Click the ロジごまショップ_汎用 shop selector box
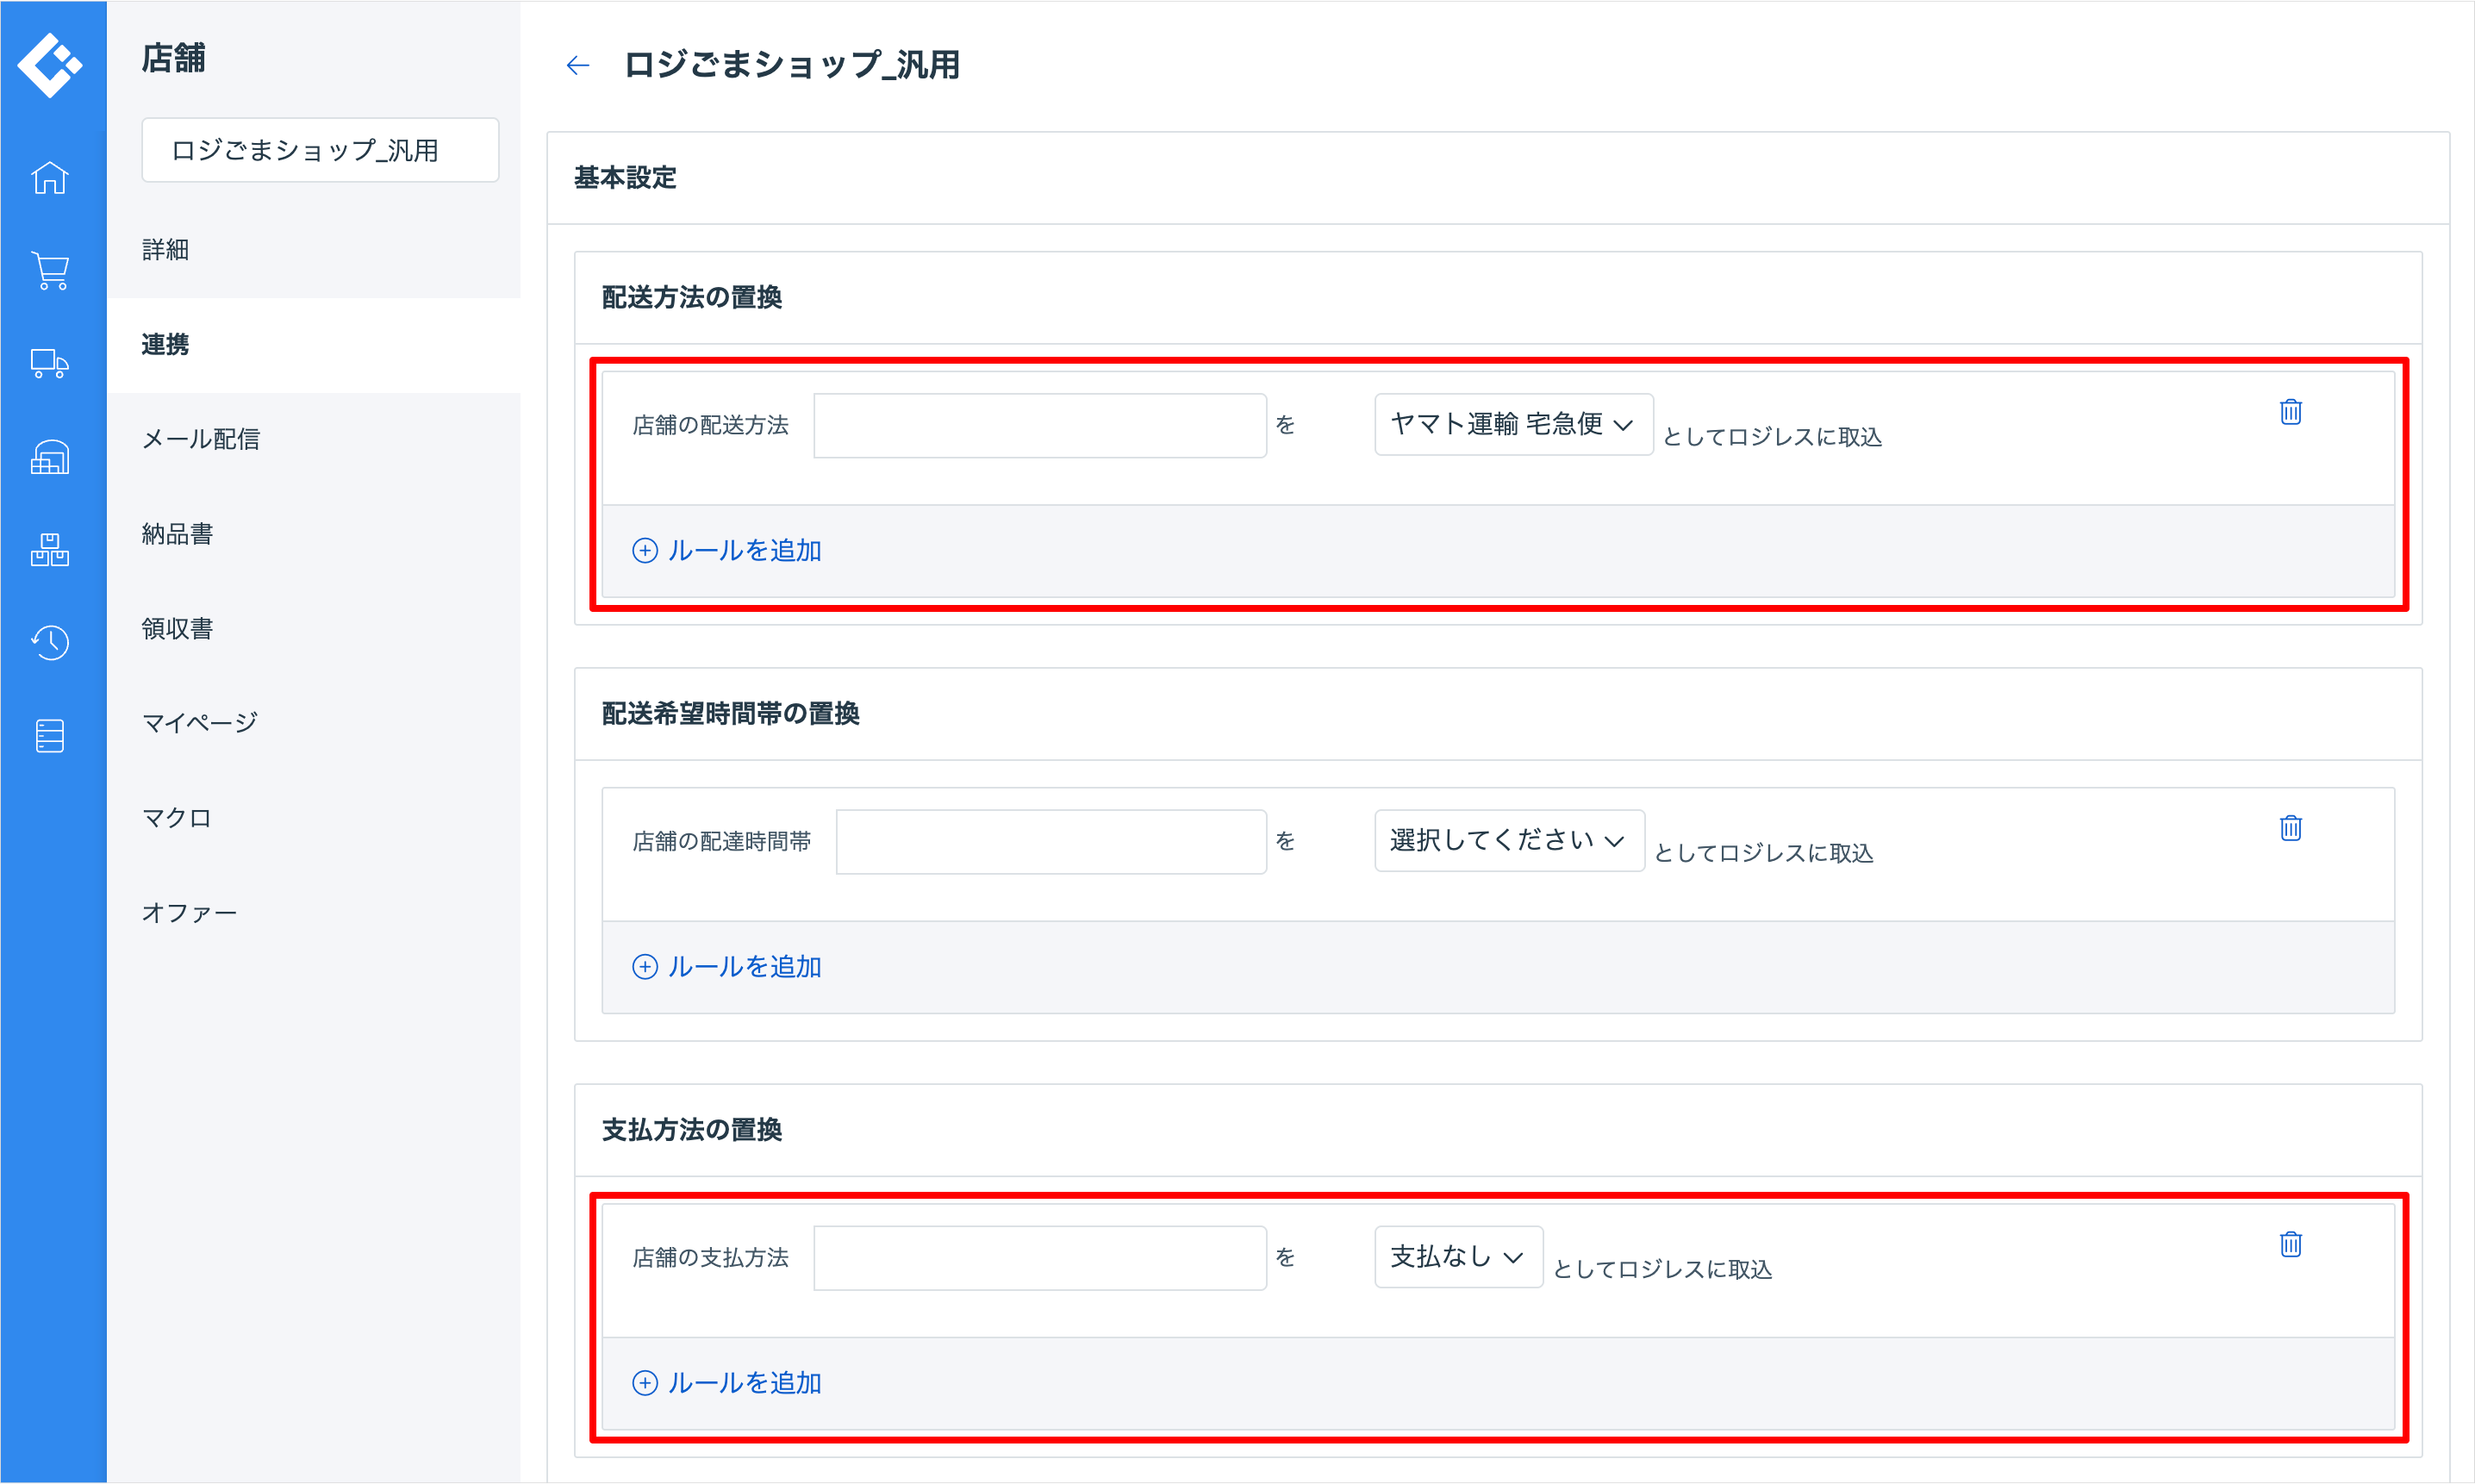 point(320,150)
